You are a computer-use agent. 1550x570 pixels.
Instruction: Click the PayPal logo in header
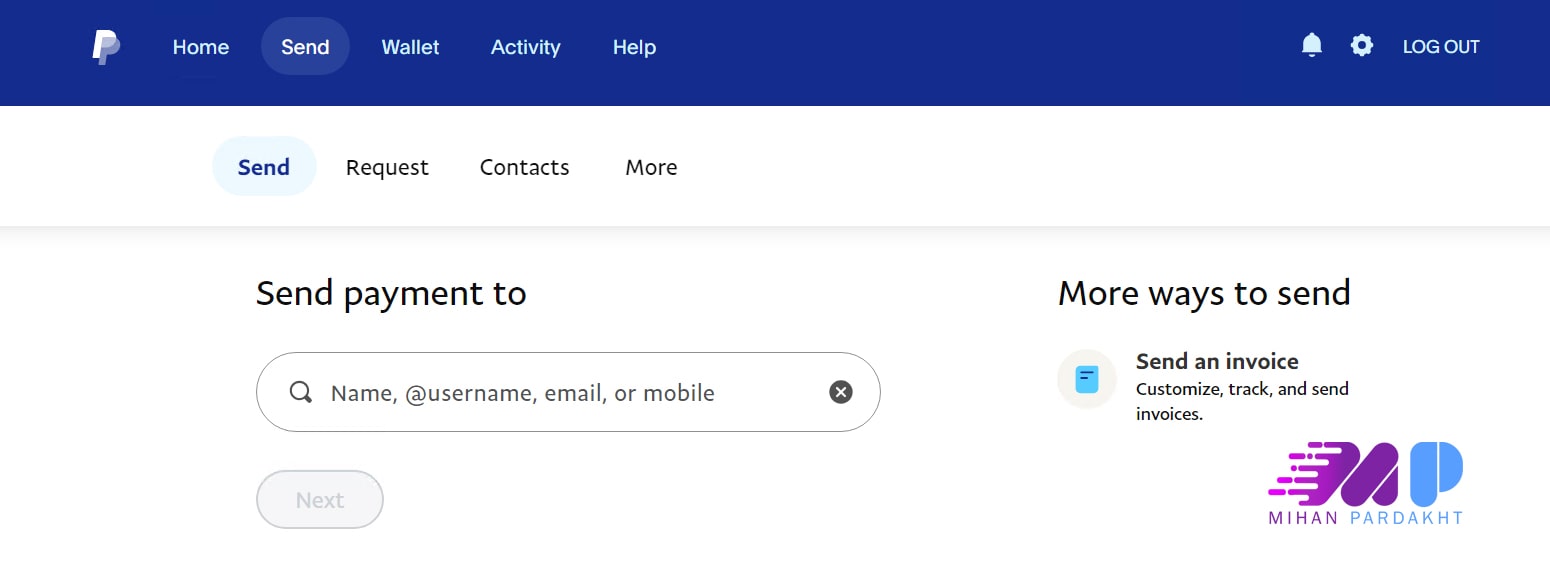tap(106, 47)
